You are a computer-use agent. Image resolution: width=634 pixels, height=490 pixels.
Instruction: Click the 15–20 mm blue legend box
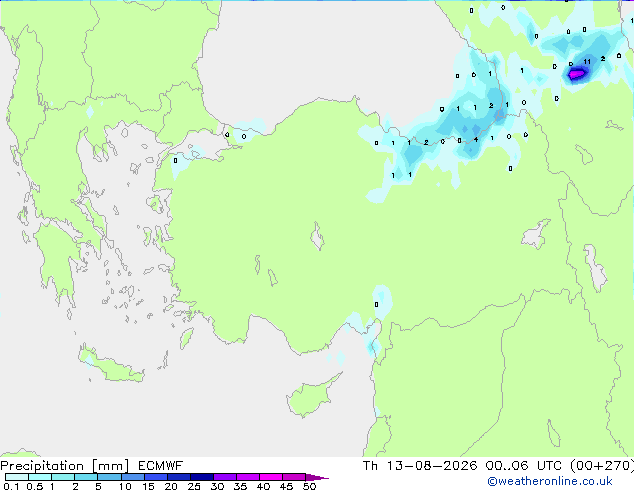coord(155,477)
